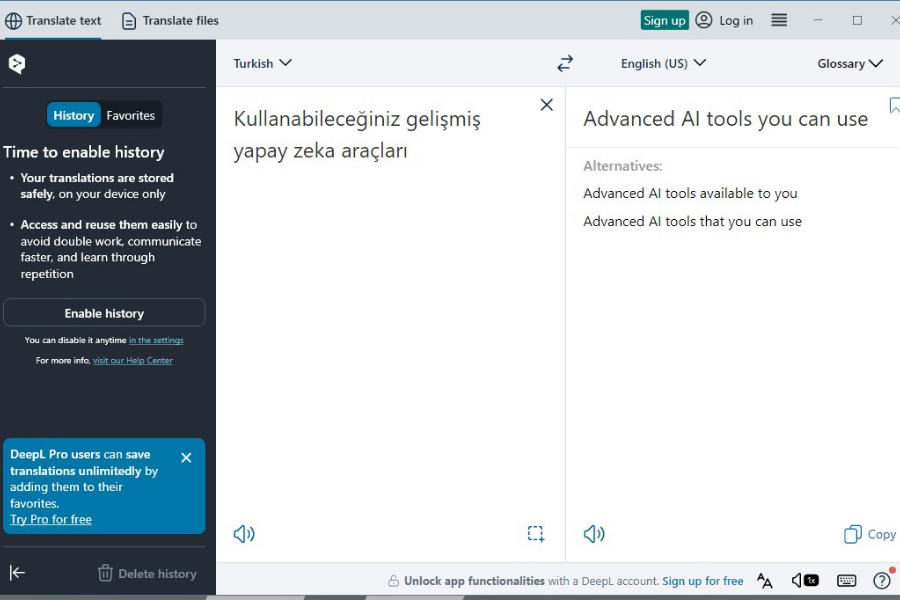Copy the translated text

(x=870, y=534)
